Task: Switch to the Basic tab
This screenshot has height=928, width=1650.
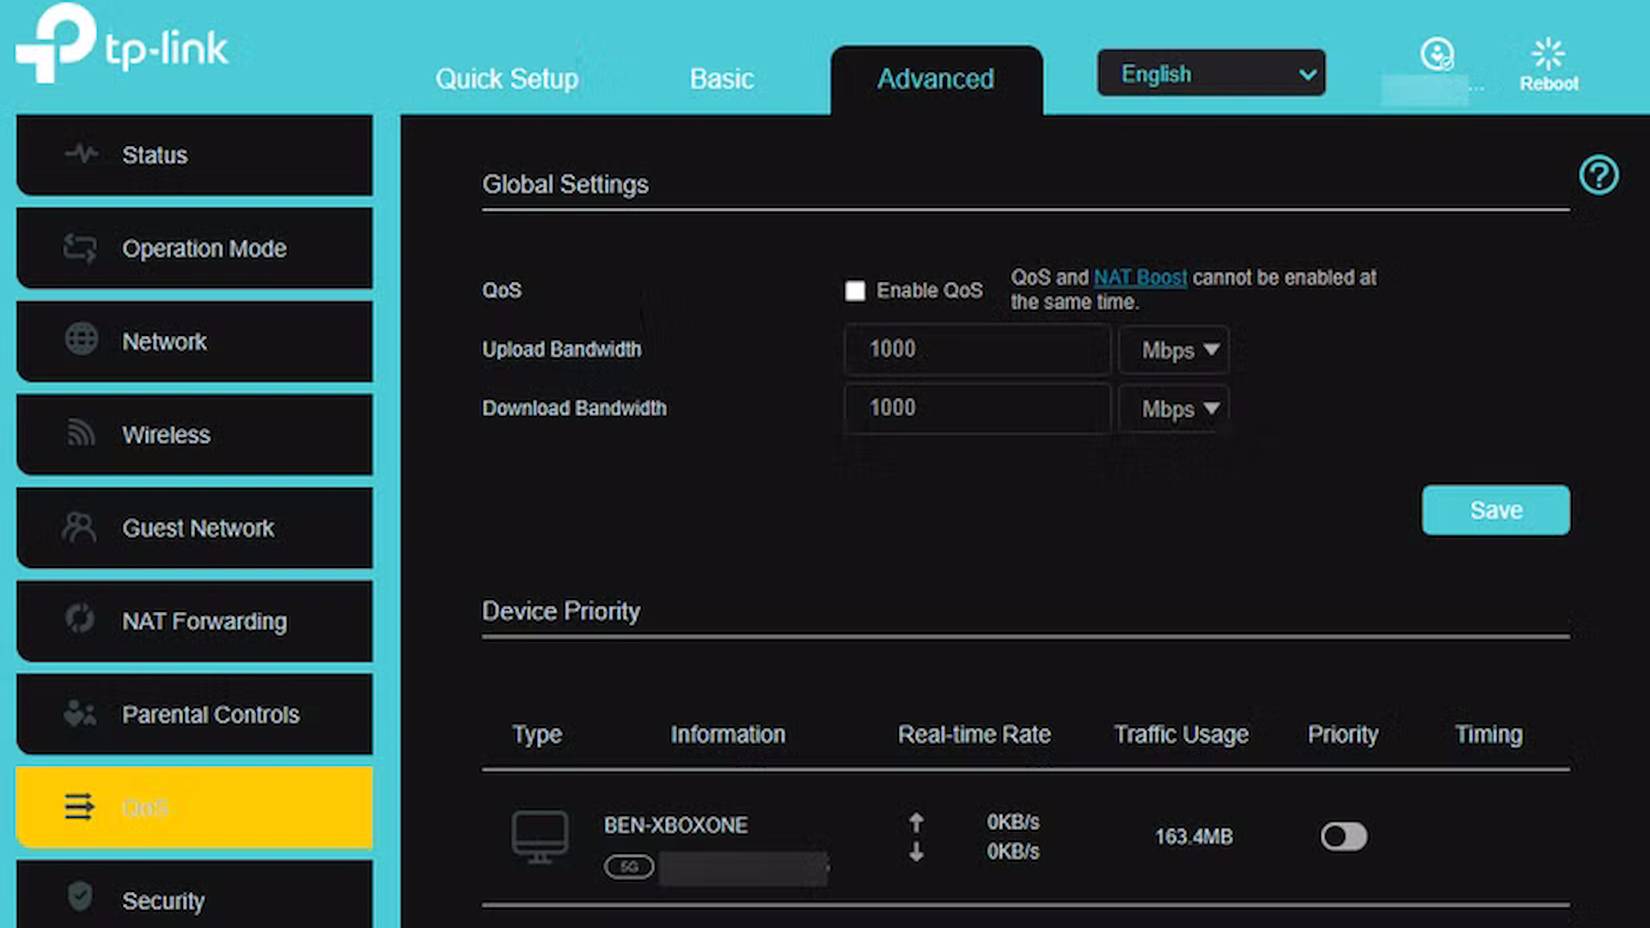Action: click(721, 78)
